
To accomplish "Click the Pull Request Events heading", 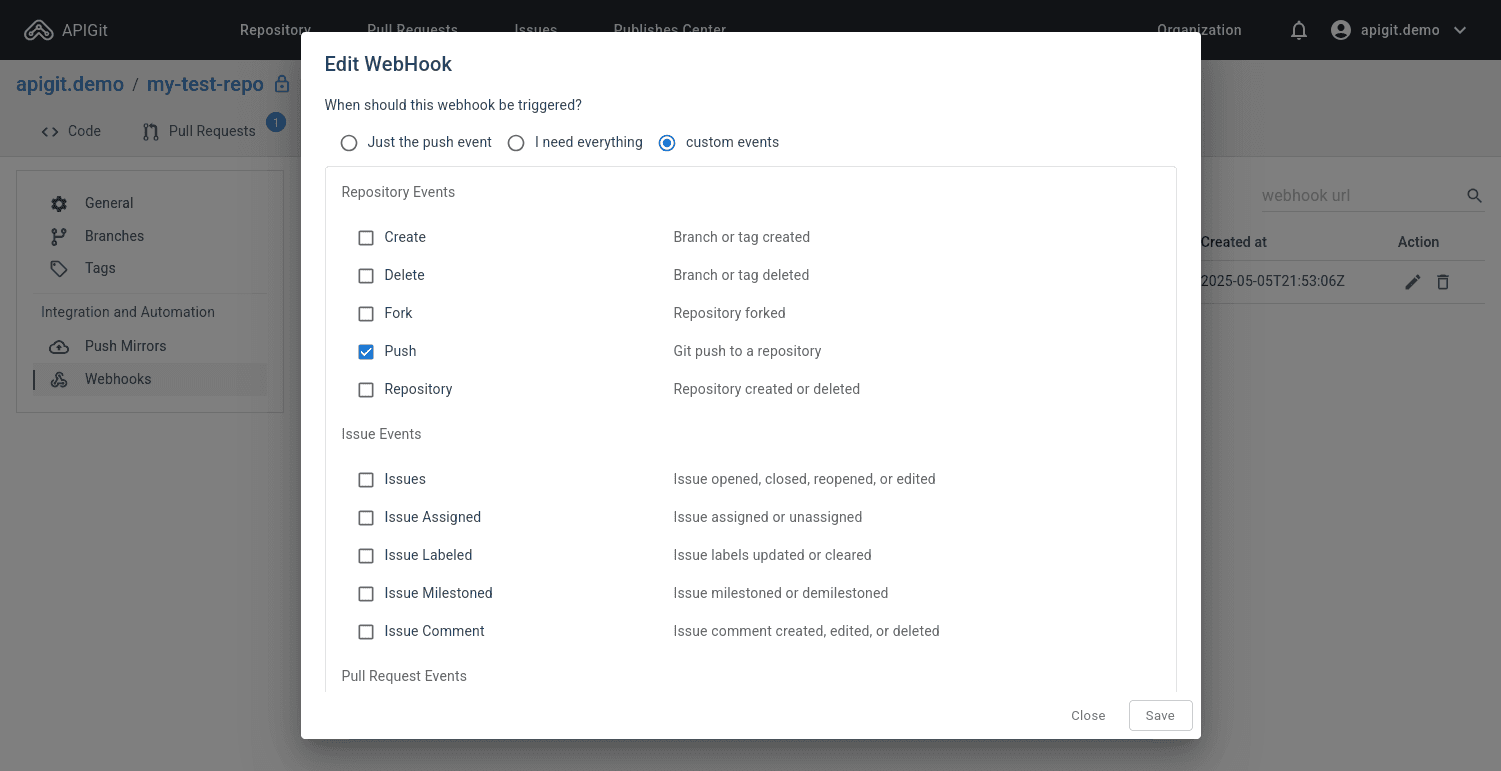I will click(x=404, y=676).
